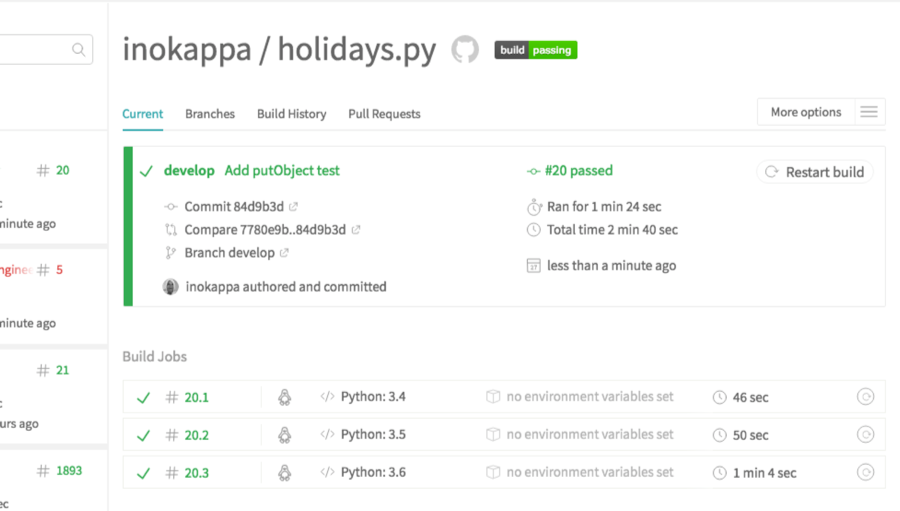
Task: Open job number 20.1
Action: click(196, 397)
